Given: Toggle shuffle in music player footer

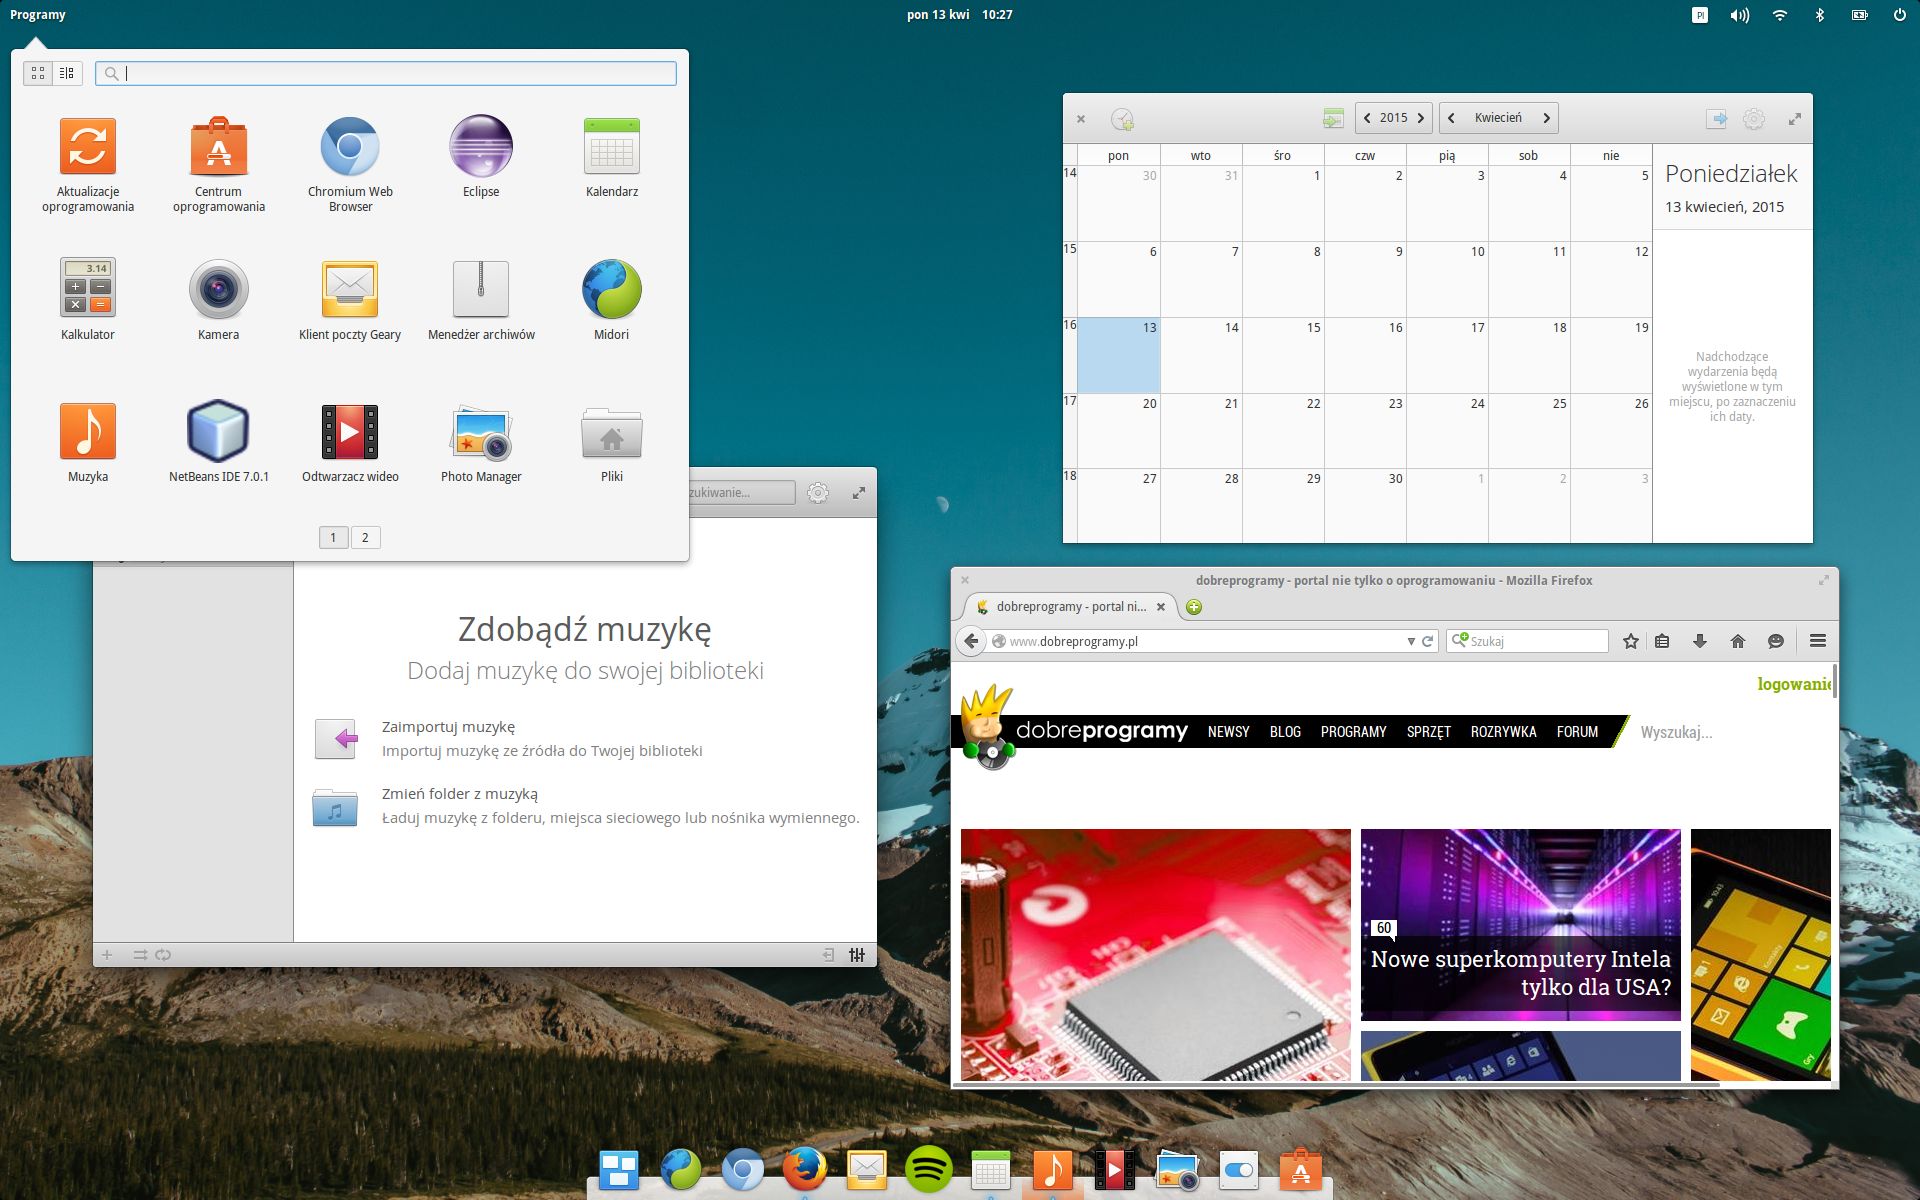Looking at the screenshot, I should [x=140, y=955].
